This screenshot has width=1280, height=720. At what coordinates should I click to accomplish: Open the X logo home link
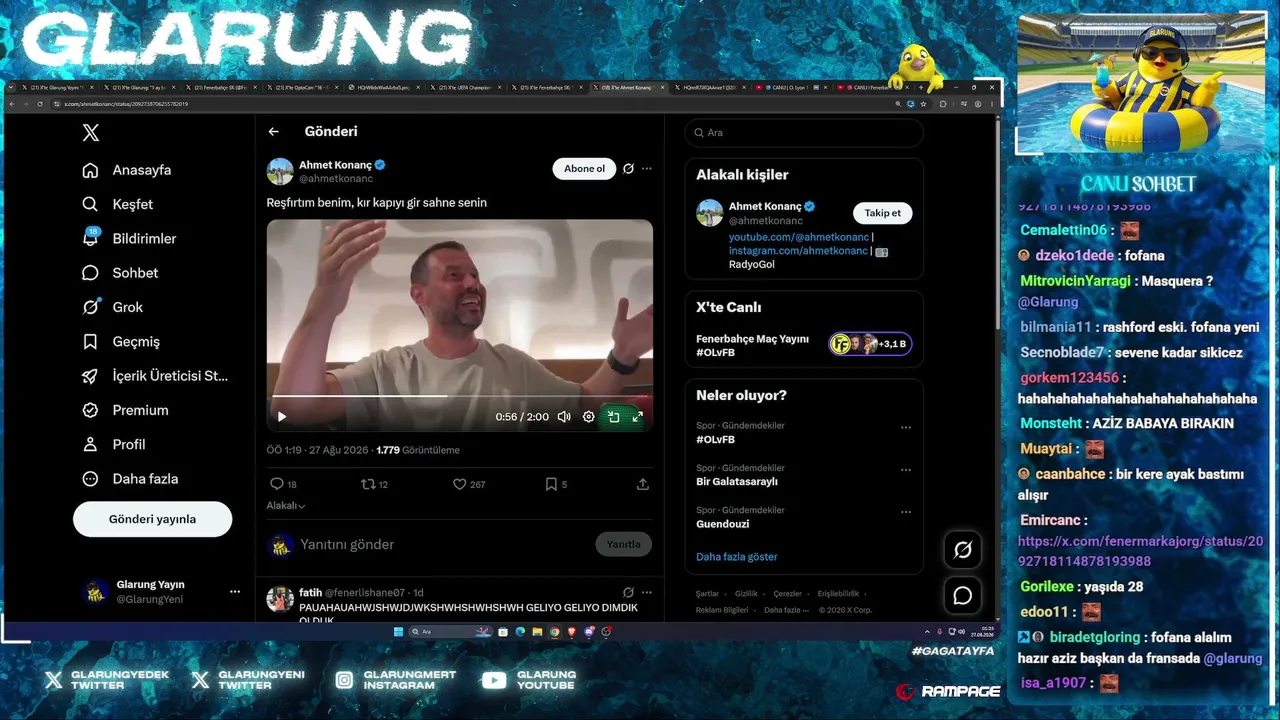click(91, 133)
